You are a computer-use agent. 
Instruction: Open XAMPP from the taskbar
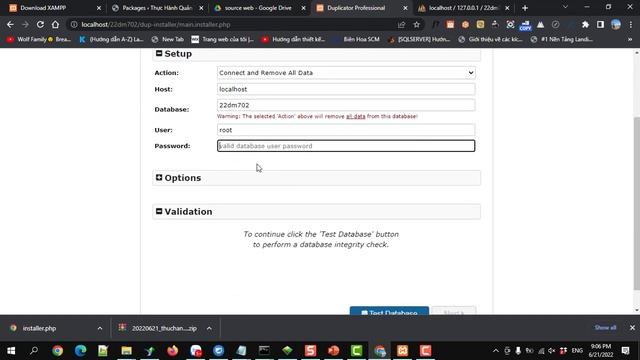click(402, 351)
